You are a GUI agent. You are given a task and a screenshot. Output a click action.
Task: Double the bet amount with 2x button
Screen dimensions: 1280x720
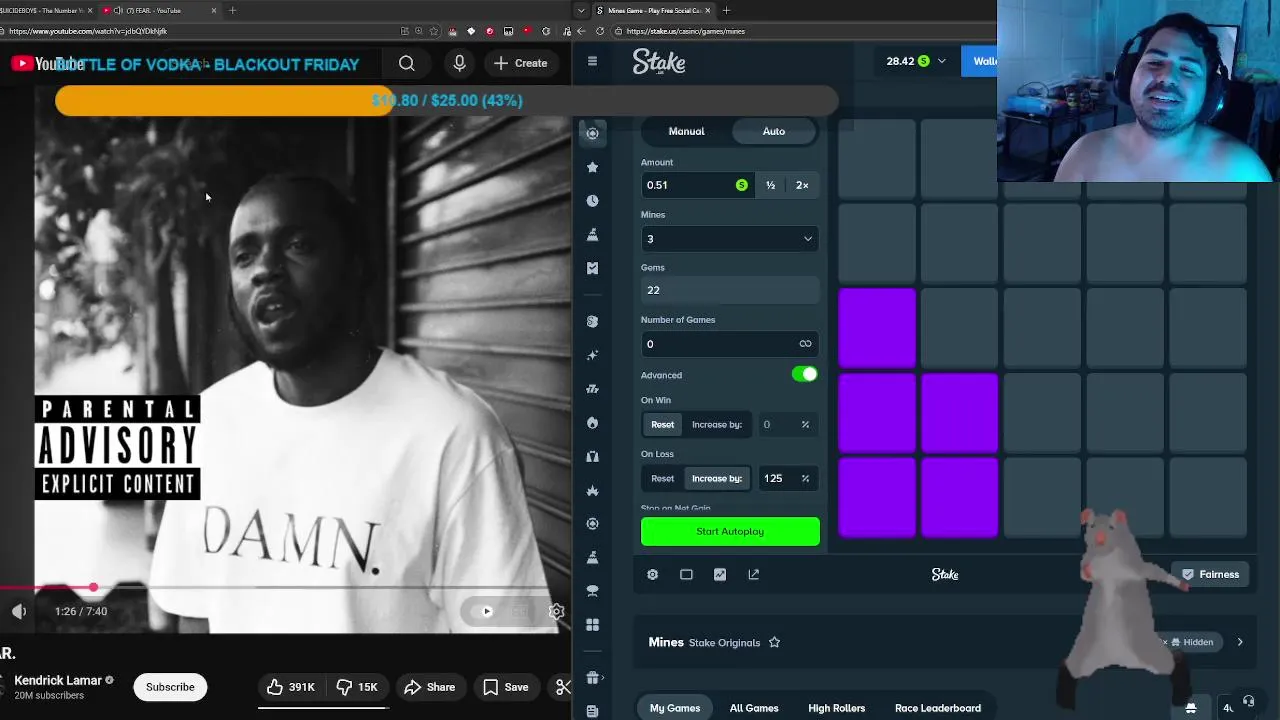(802, 185)
